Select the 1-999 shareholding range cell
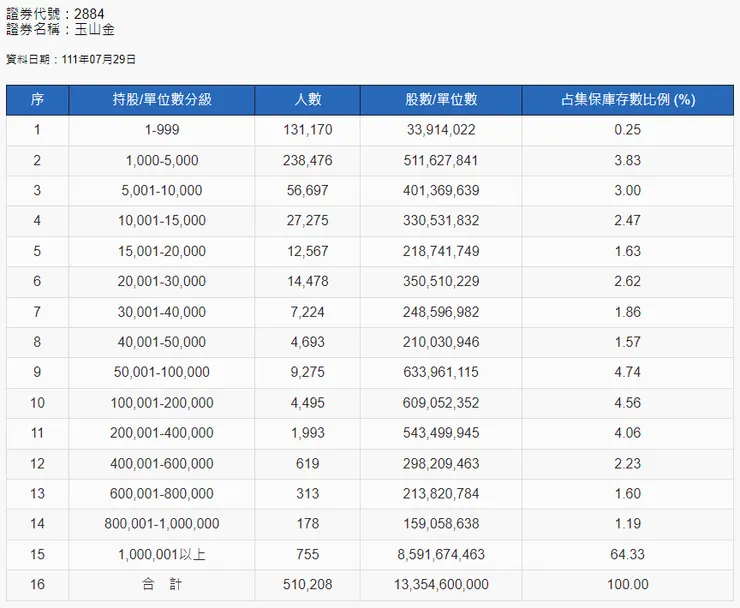 point(162,130)
